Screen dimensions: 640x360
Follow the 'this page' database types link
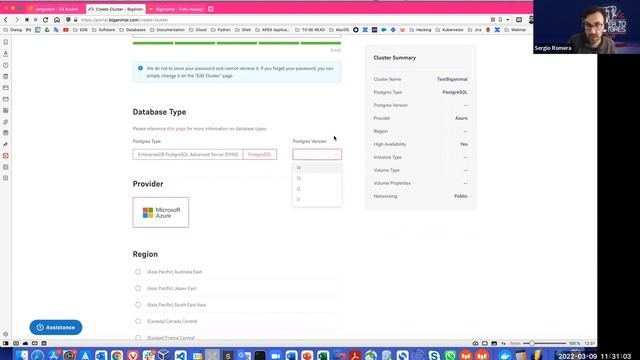click(x=176, y=129)
